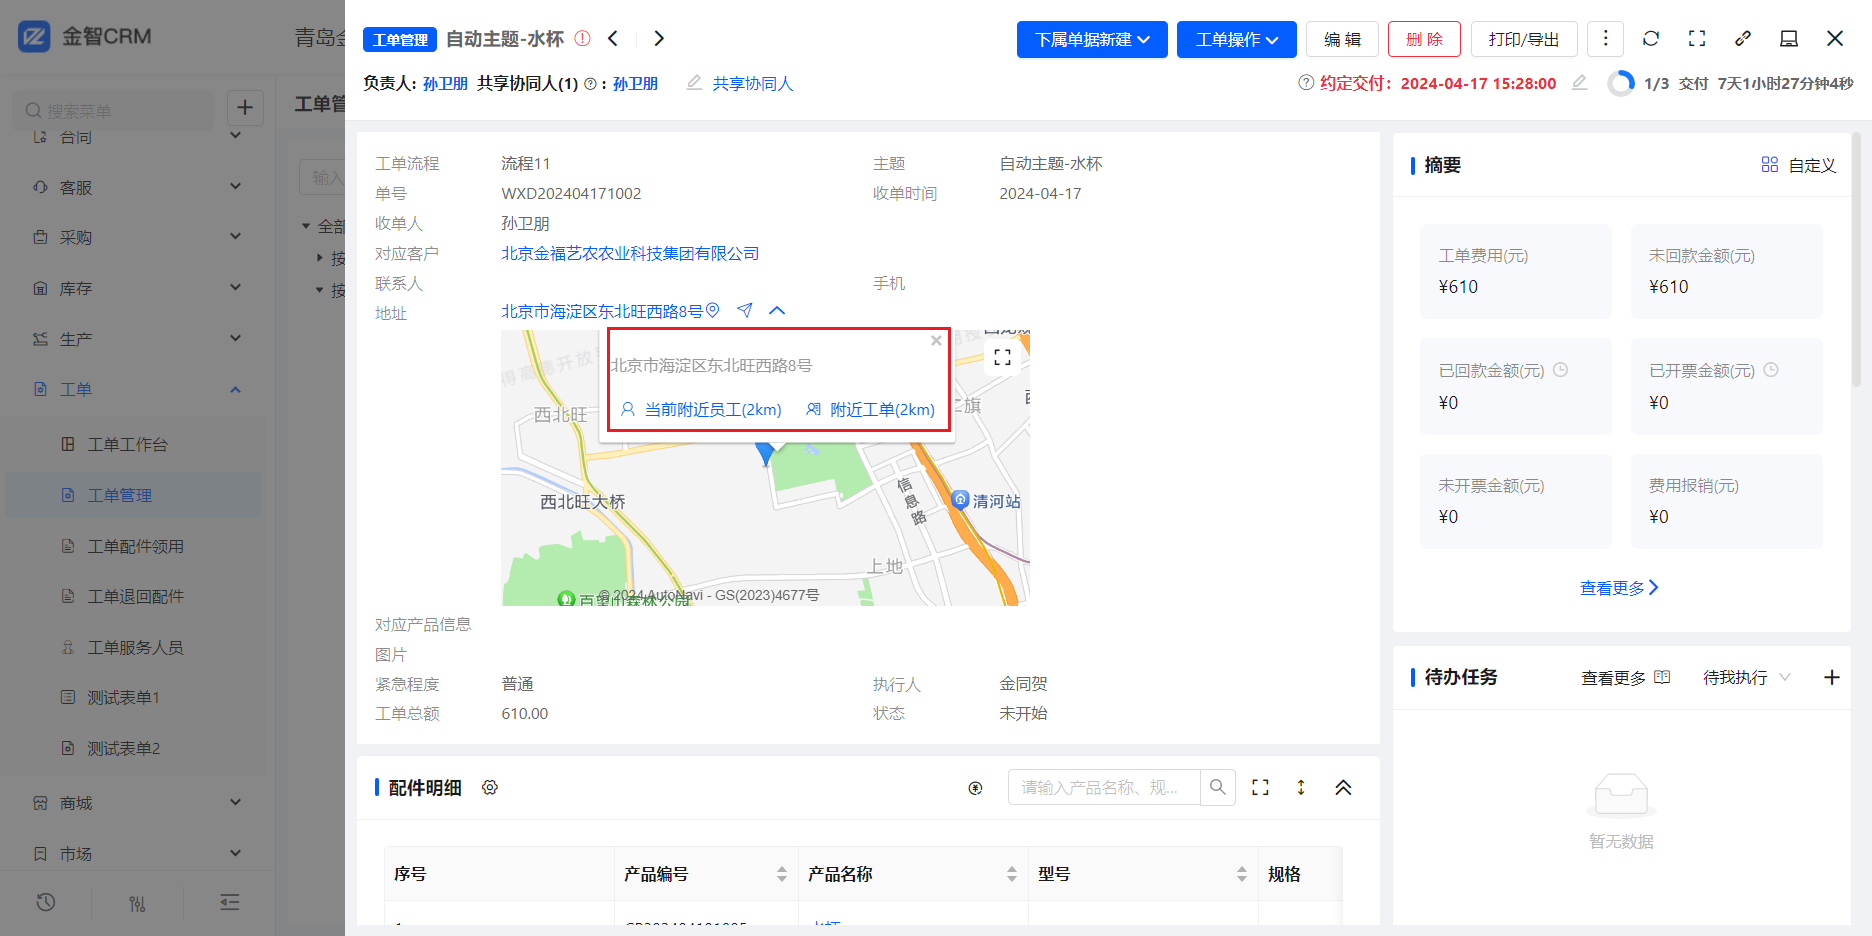Go to the previous work order
This screenshot has height=936, width=1872.
tap(613, 39)
